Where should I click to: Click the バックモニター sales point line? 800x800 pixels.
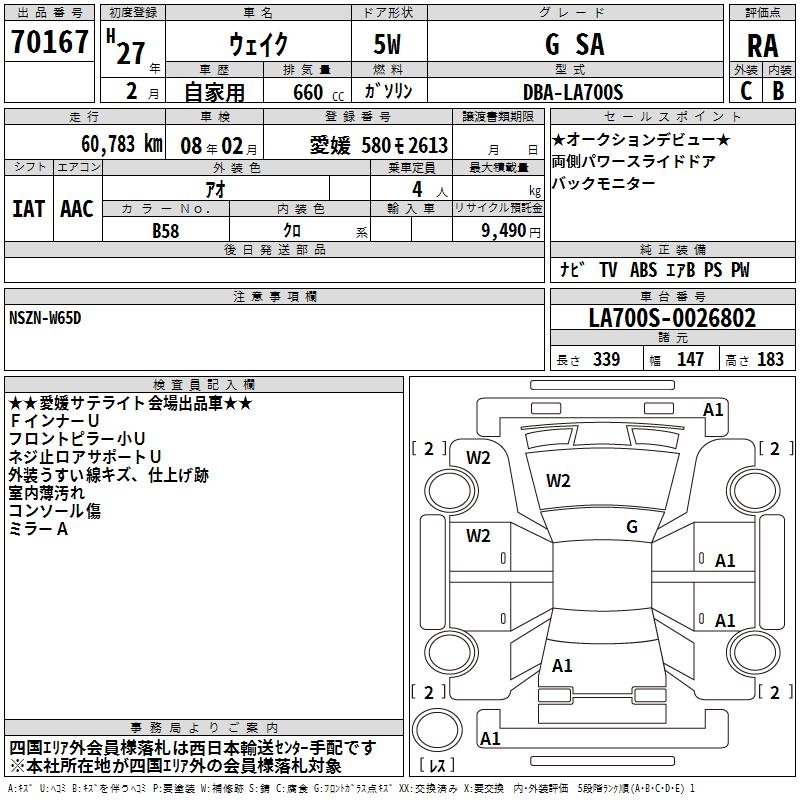604,183
